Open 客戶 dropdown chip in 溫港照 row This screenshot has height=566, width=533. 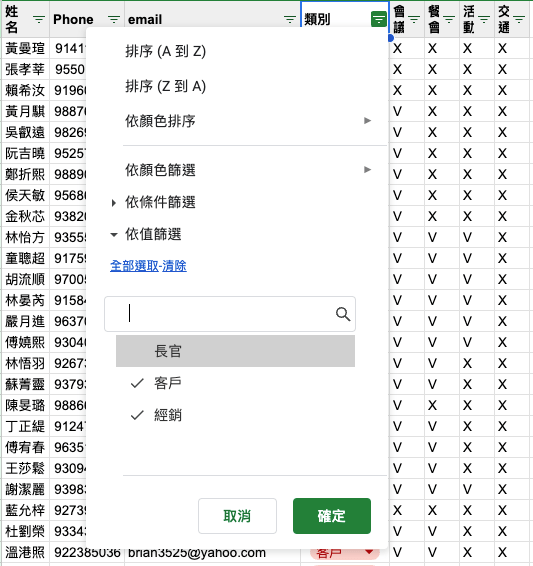click(345, 552)
